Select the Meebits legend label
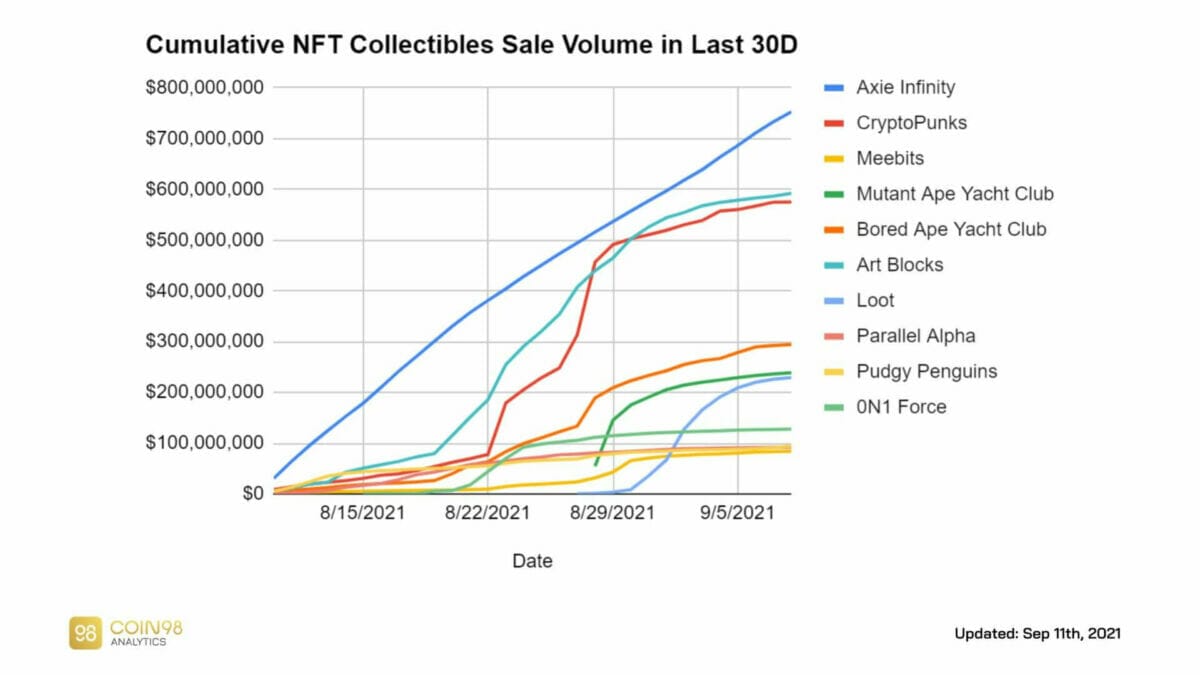1200x675 pixels. pos(890,158)
